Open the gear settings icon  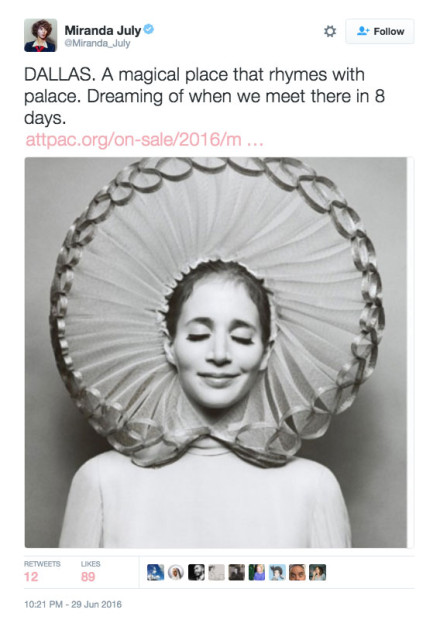click(330, 31)
